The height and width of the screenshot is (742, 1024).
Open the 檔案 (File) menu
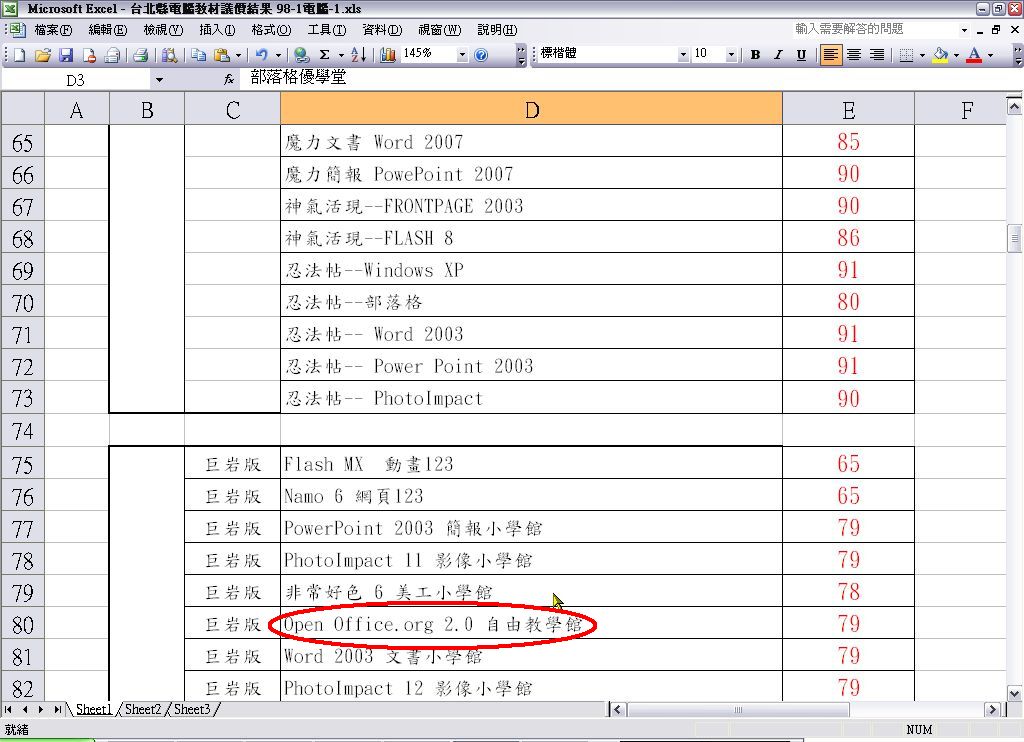[x=54, y=30]
